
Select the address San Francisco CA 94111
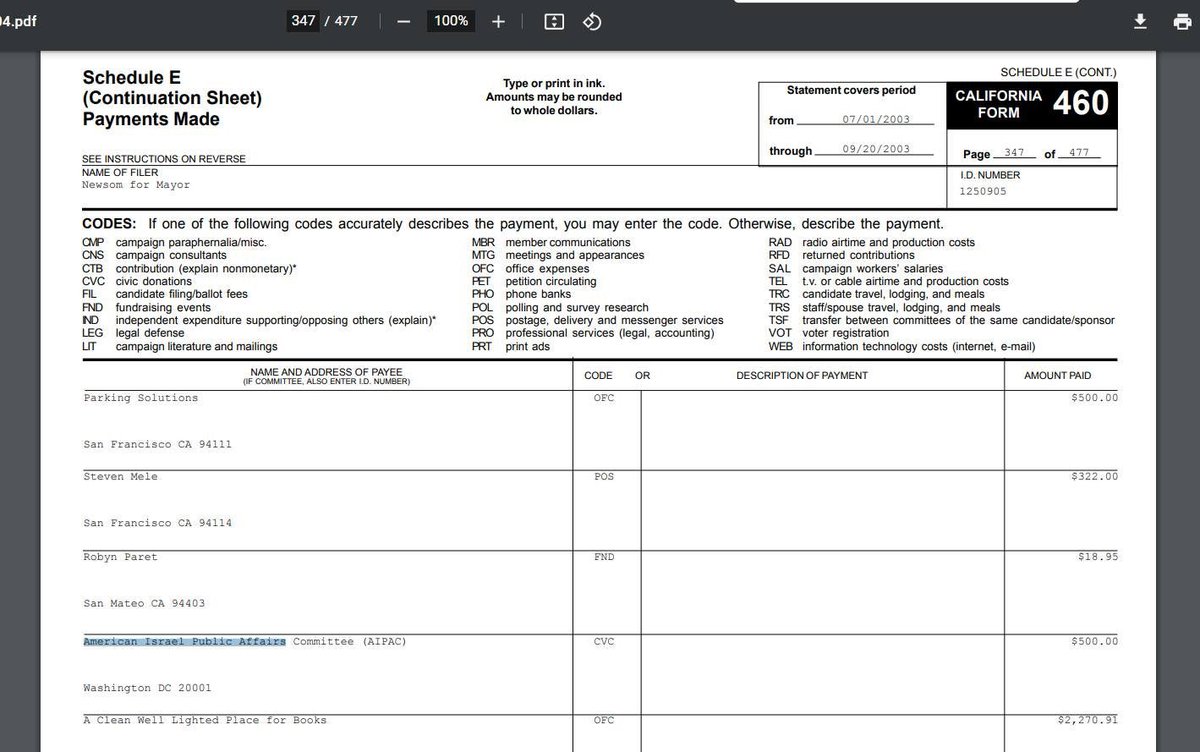click(157, 444)
